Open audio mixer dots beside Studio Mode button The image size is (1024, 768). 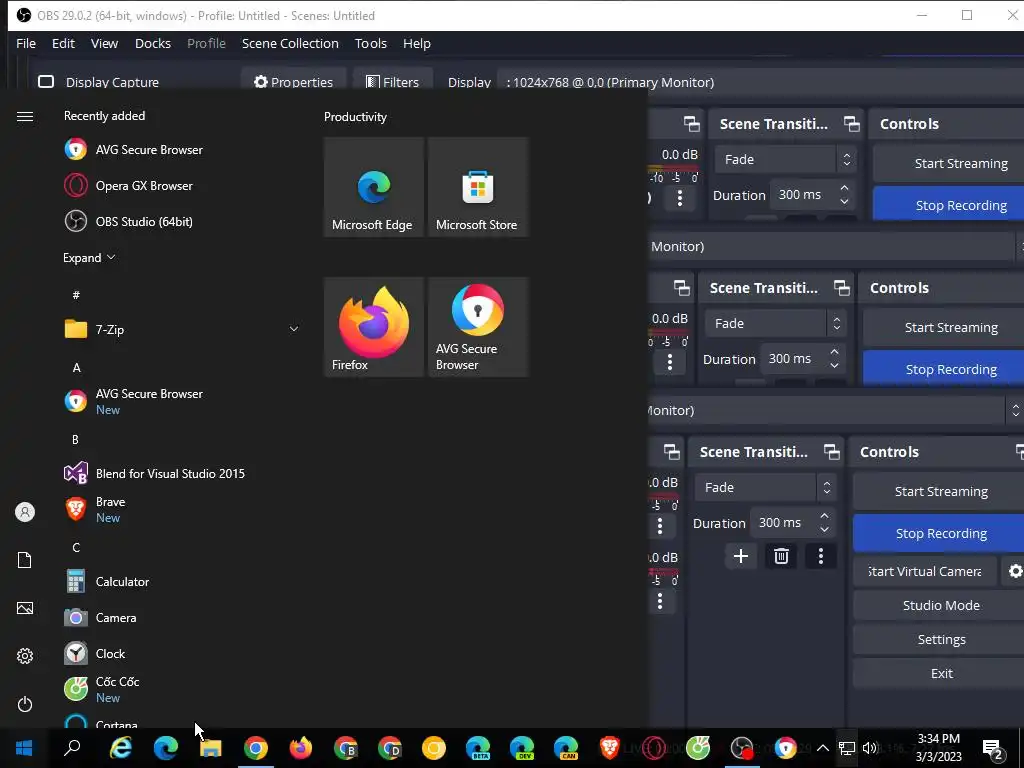pos(660,601)
